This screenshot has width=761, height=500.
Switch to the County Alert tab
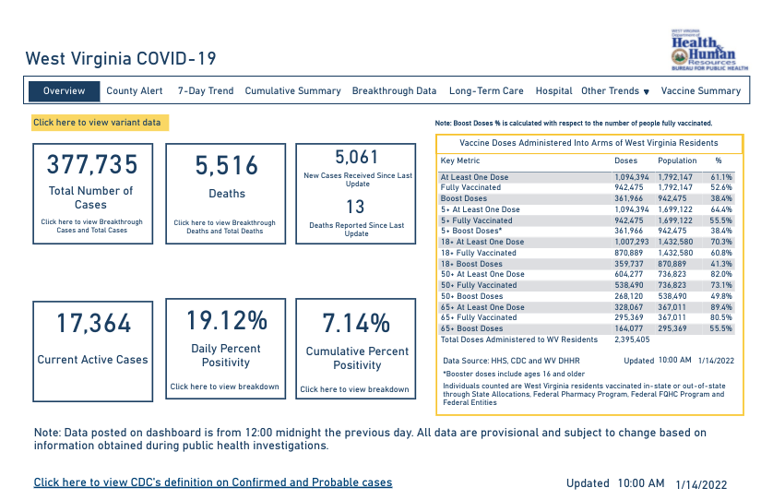[134, 91]
